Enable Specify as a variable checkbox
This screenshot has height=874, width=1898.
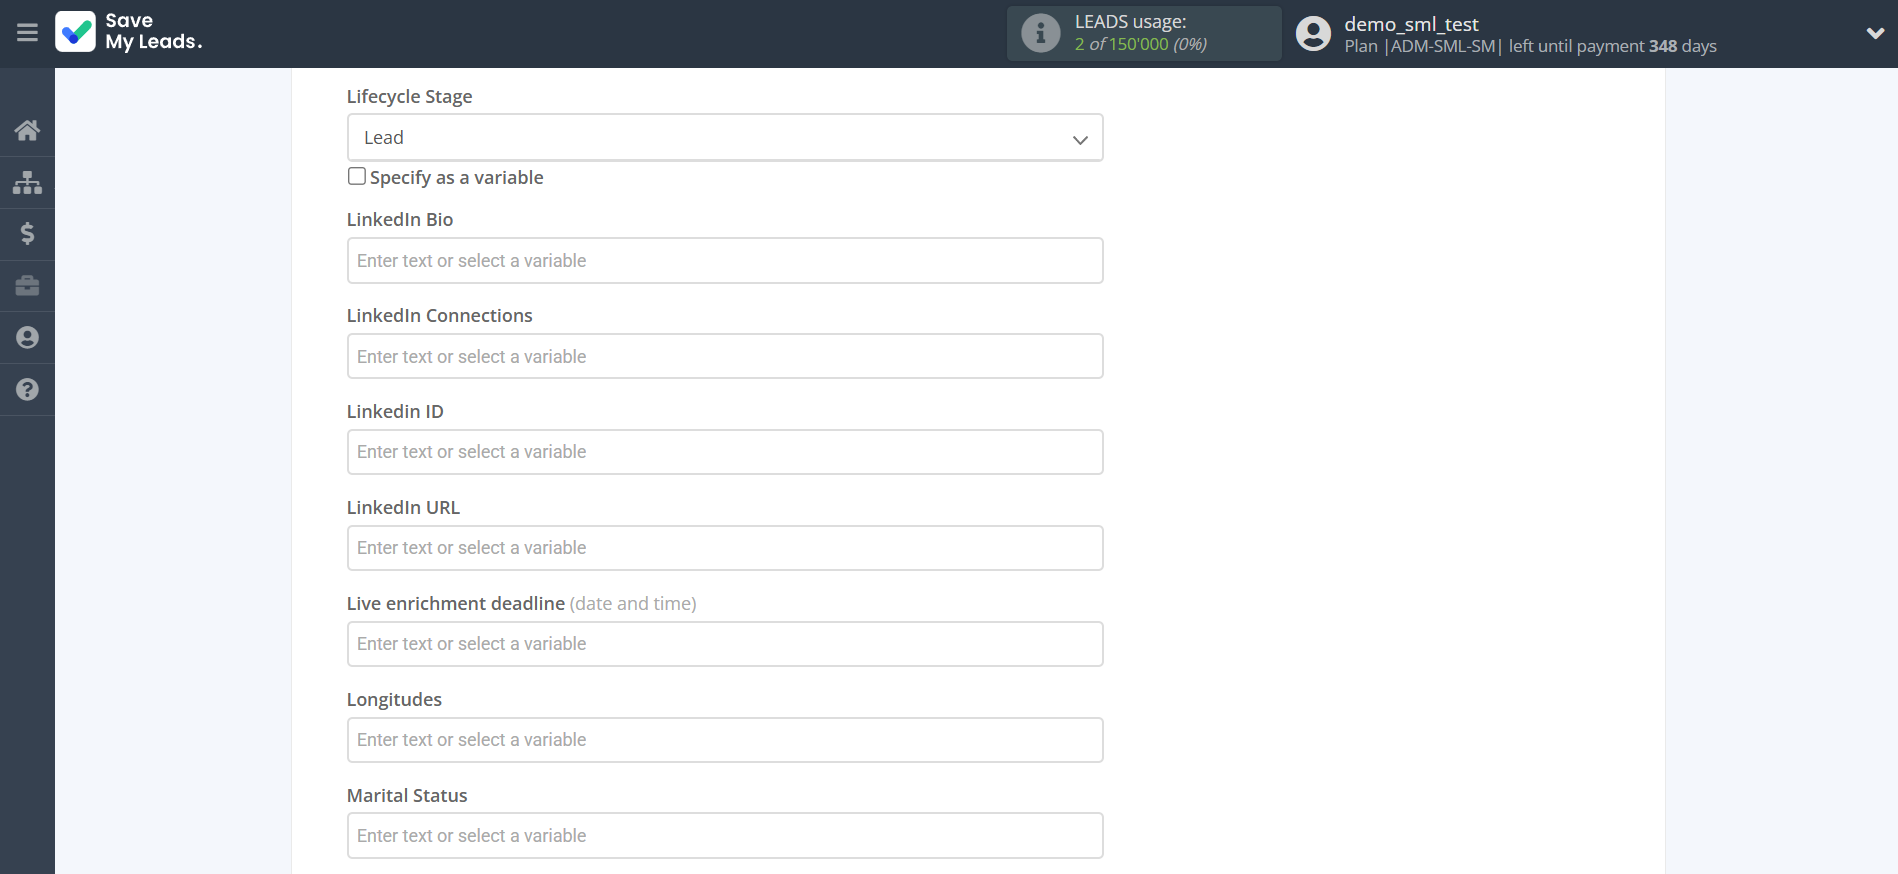(x=357, y=177)
